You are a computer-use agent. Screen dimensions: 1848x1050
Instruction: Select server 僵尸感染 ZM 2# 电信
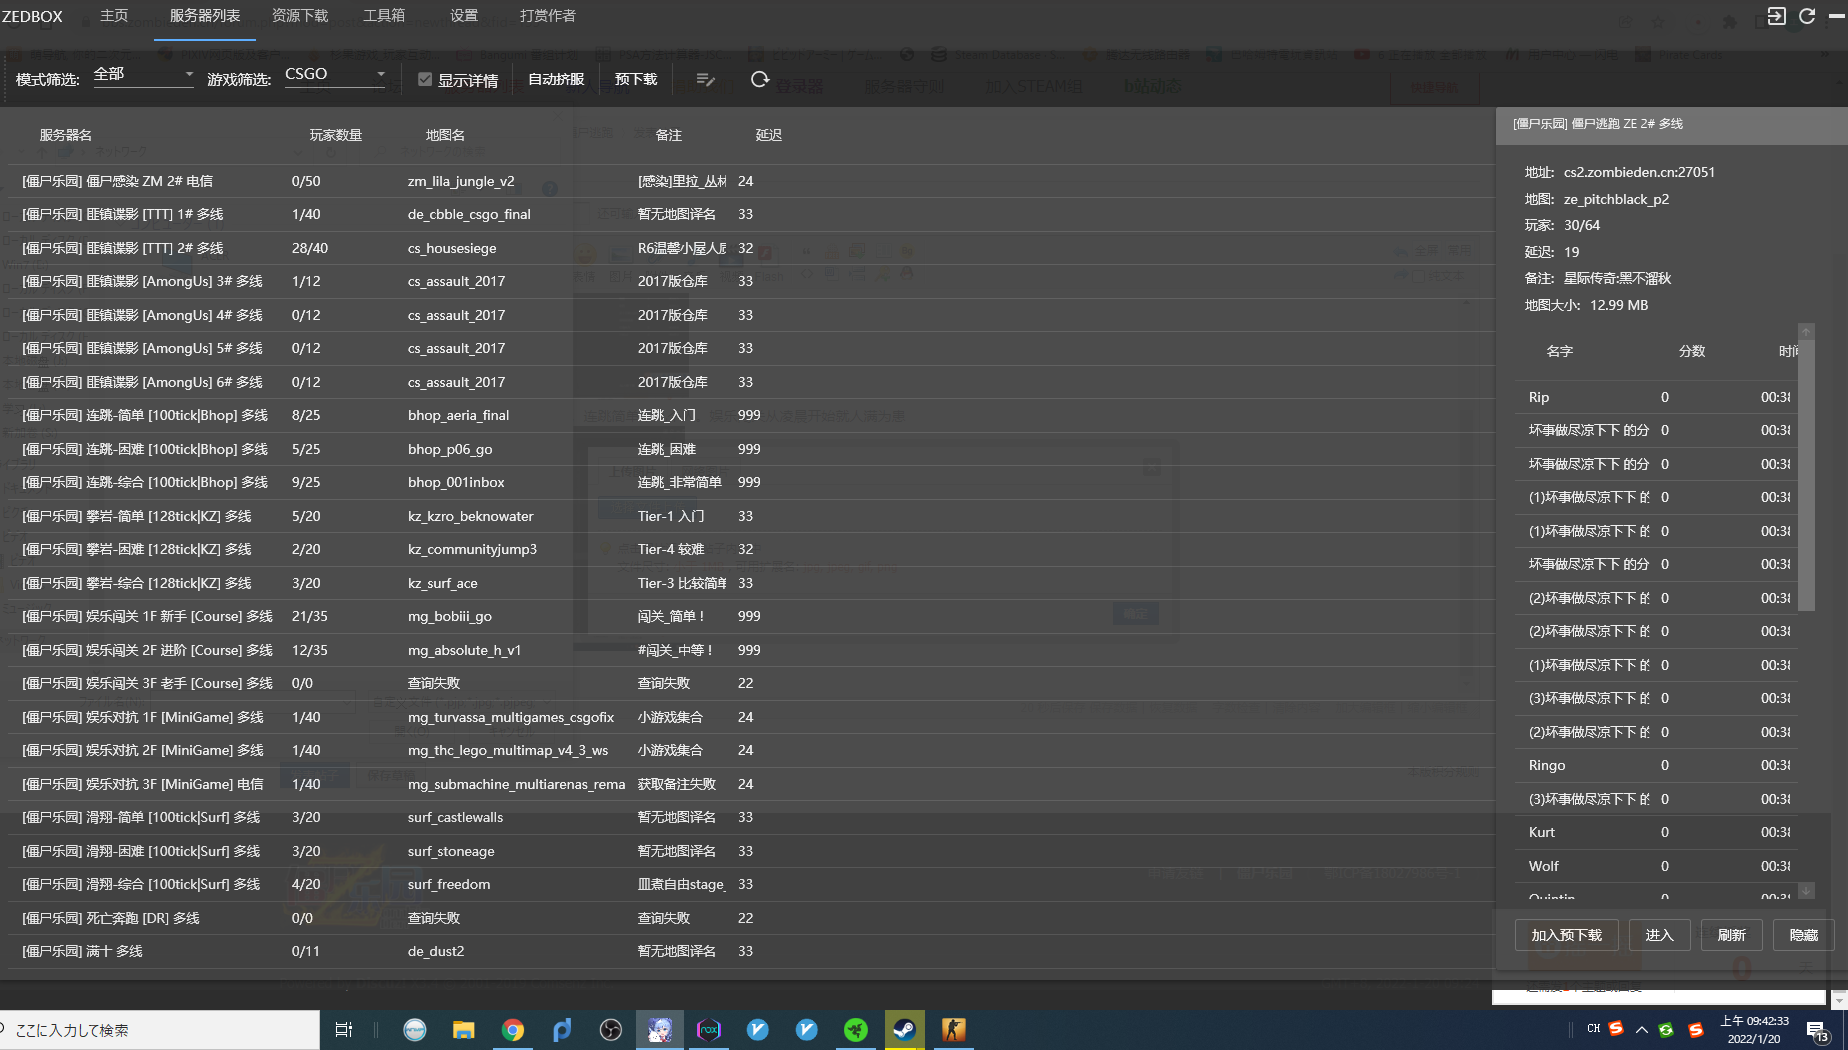point(750,181)
